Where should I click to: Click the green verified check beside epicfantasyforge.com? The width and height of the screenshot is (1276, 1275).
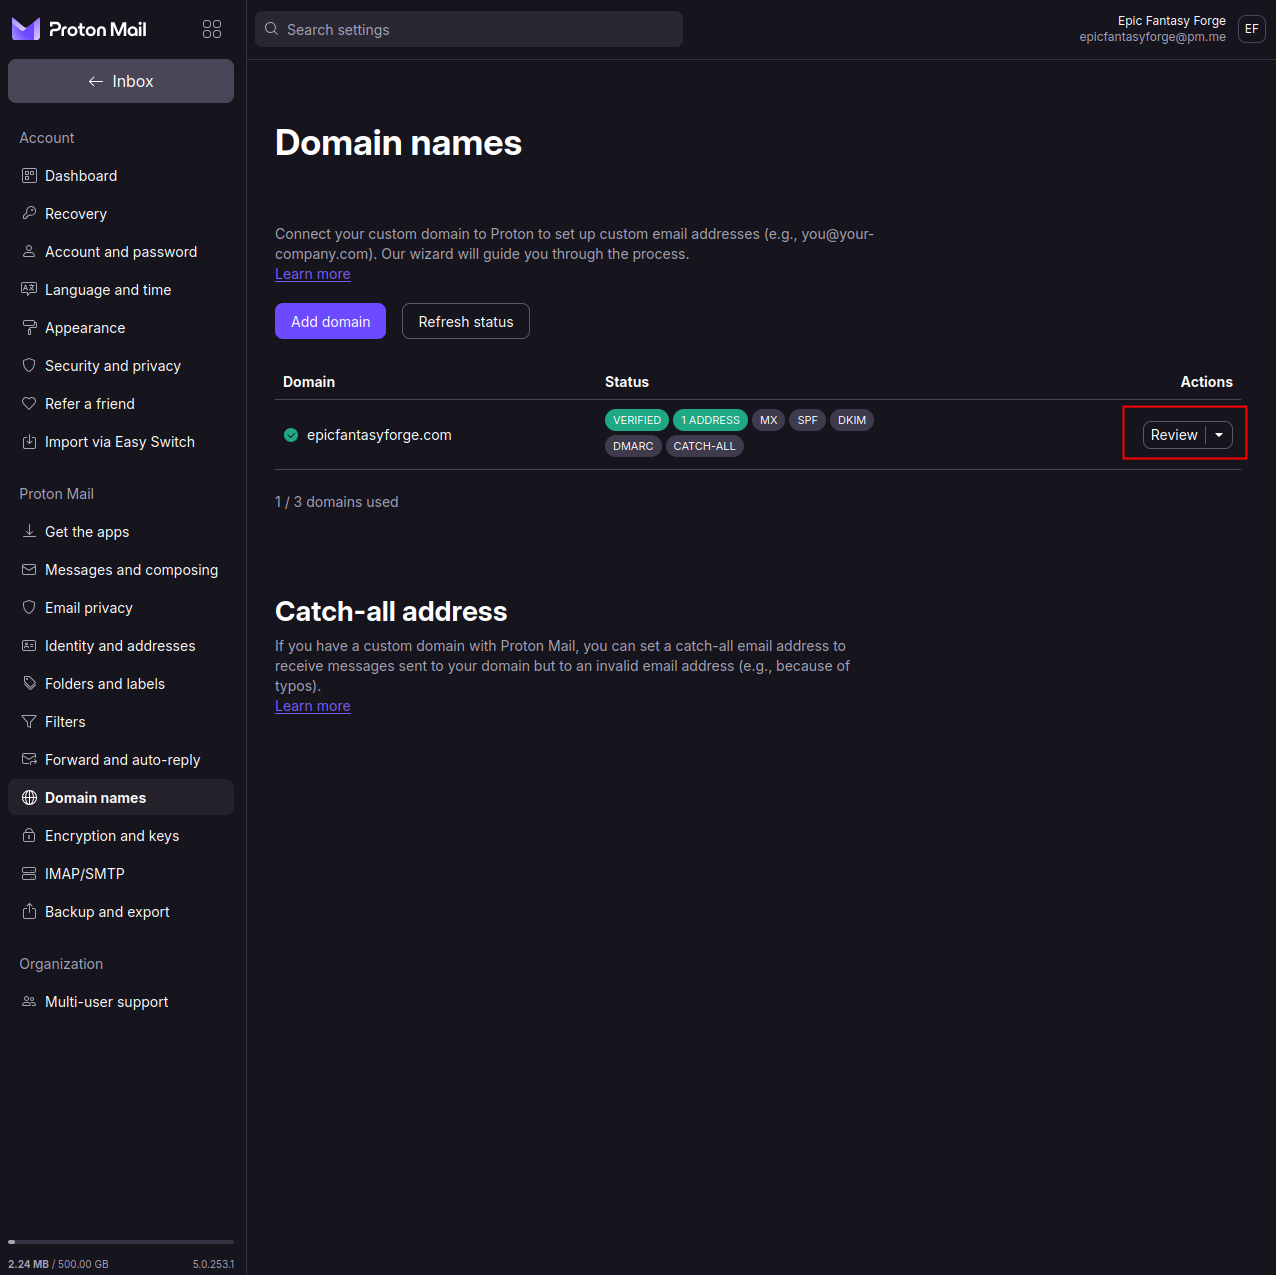[291, 435]
